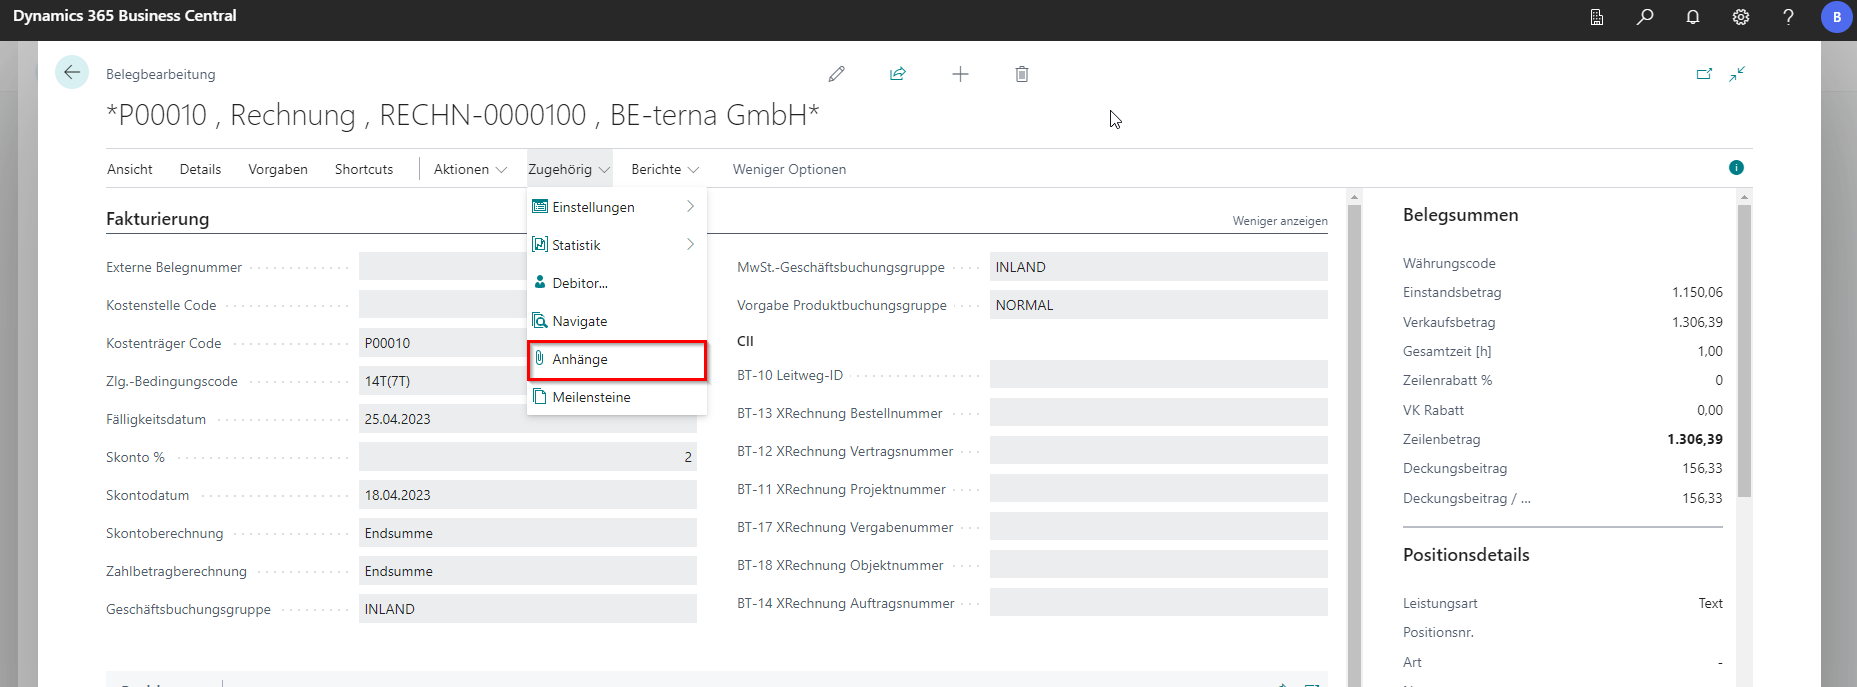Viewport: 1857px width, 687px height.
Task: Open the share icon
Action: point(898,74)
